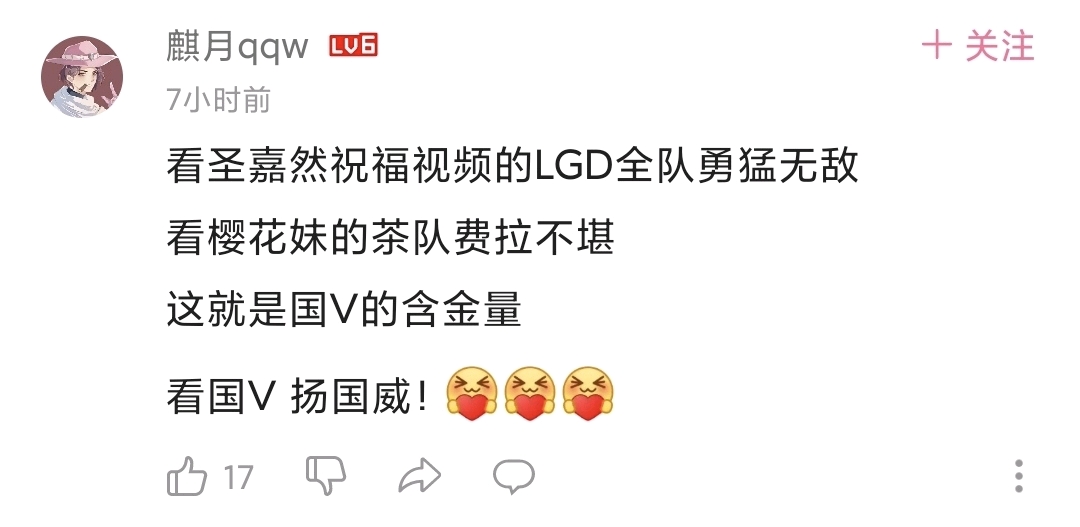Image resolution: width=1080 pixels, height=527 pixels.
Task: Dislike the comment with thumbs-down icon
Action: pos(326,475)
